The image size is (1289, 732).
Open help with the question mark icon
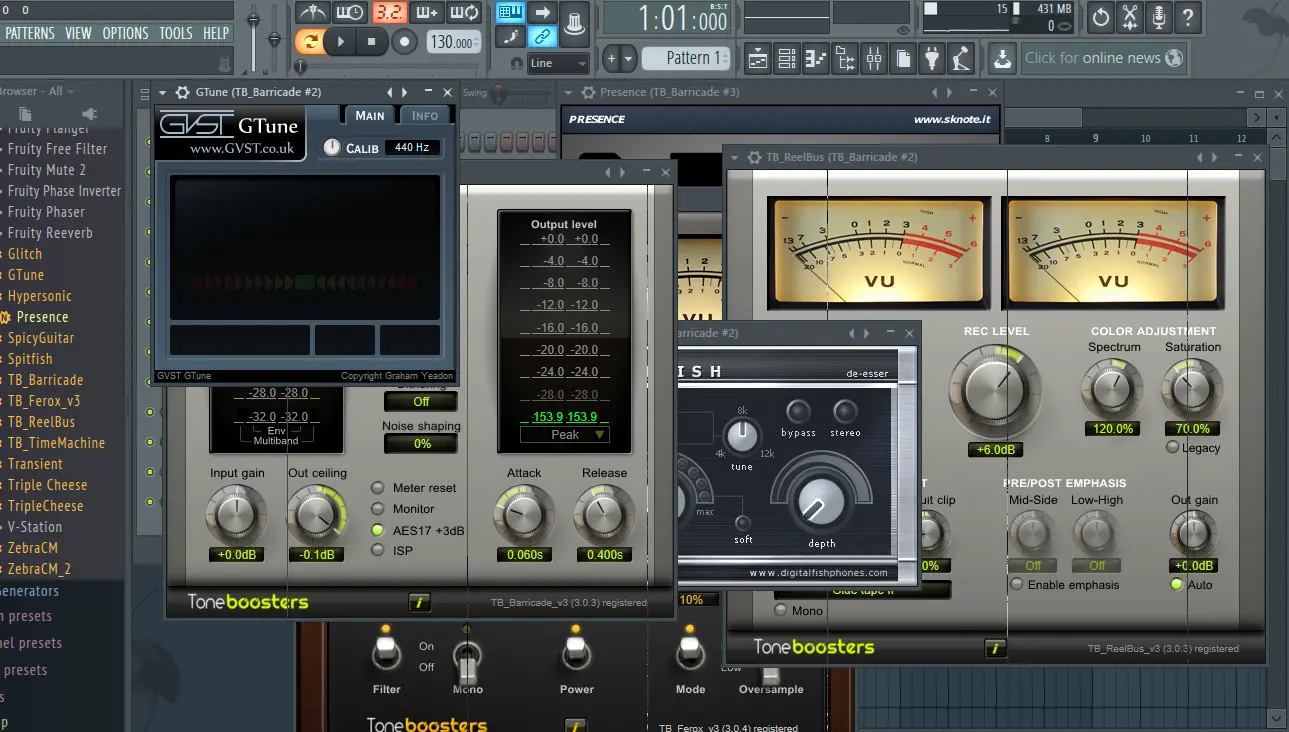point(1188,16)
